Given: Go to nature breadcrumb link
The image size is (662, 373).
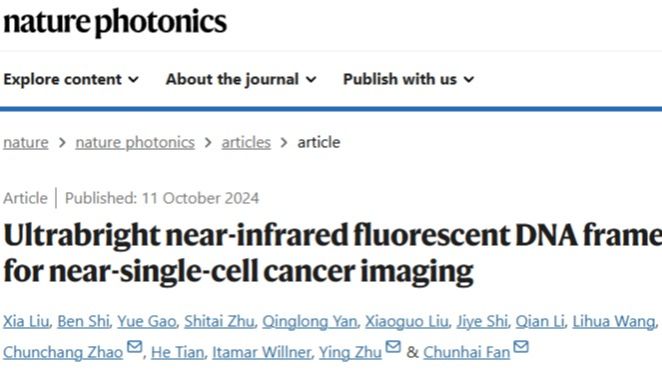Looking at the screenshot, I should pos(26,142).
